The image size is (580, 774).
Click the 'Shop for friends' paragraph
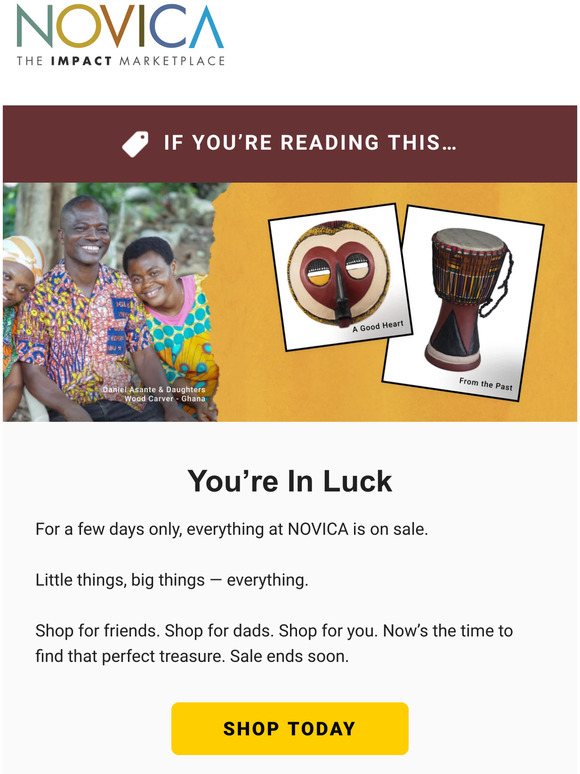(274, 643)
